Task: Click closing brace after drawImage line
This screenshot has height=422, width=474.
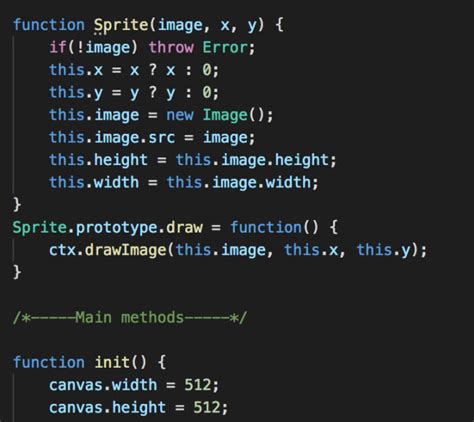Action: pyautogui.click(x=17, y=272)
